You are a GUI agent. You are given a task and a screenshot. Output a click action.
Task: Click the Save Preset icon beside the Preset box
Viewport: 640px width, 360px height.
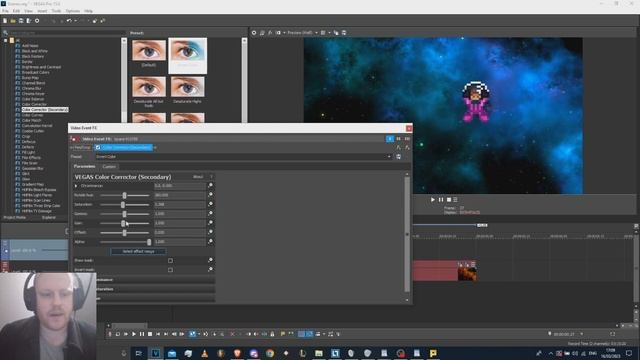(398, 157)
